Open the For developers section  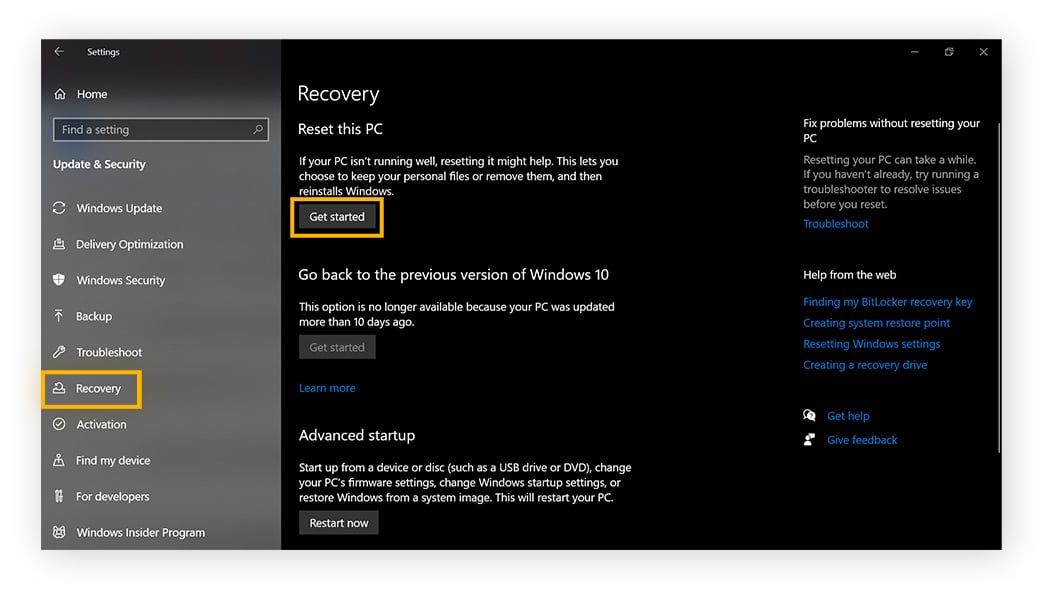(x=112, y=497)
